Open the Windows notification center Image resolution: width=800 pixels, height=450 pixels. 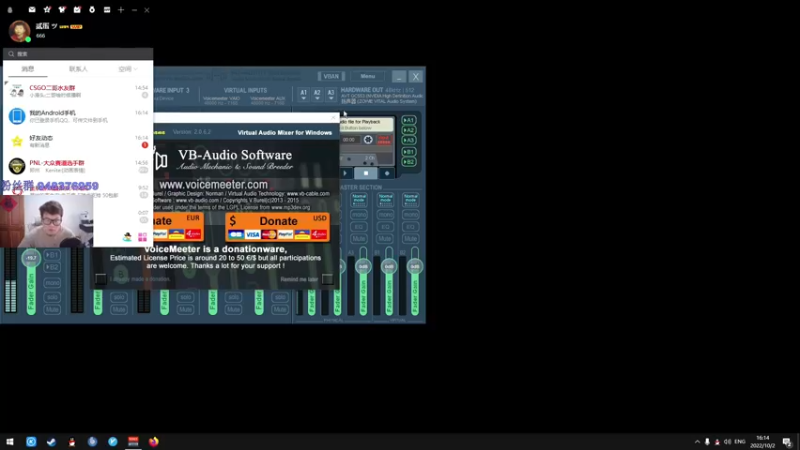coord(787,442)
